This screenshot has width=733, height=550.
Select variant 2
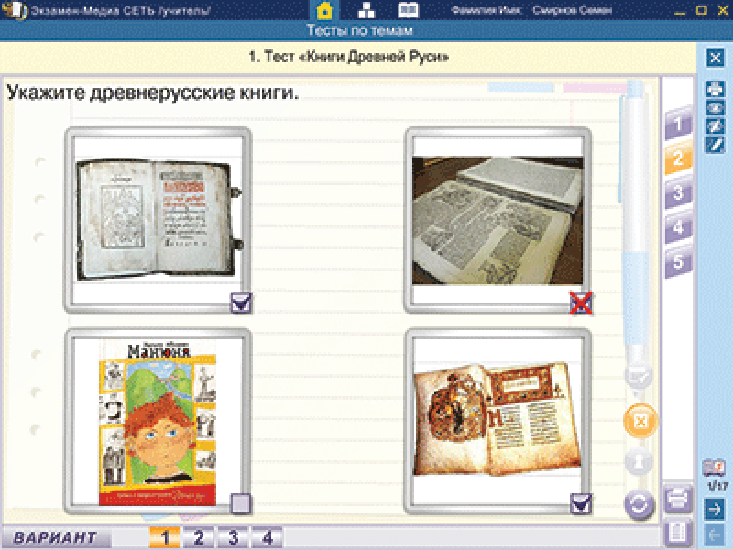[199, 537]
